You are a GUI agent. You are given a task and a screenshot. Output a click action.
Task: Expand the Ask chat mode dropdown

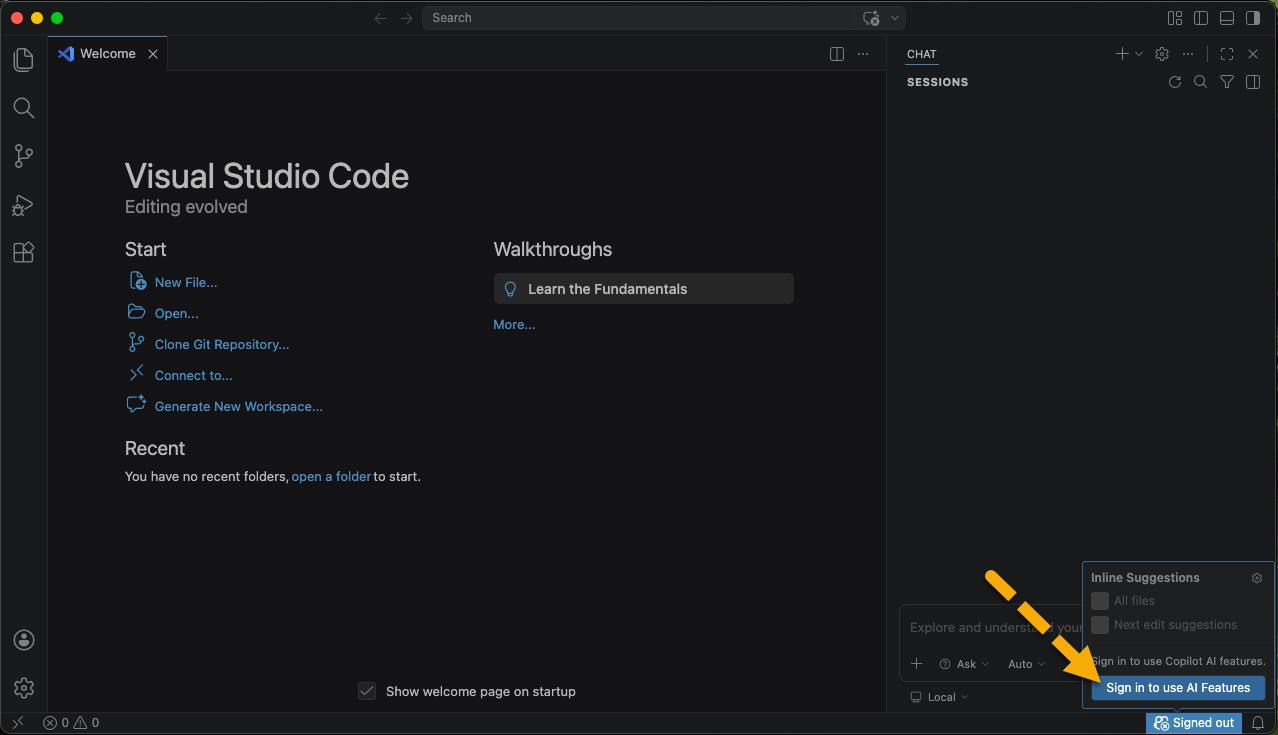[x=965, y=664]
